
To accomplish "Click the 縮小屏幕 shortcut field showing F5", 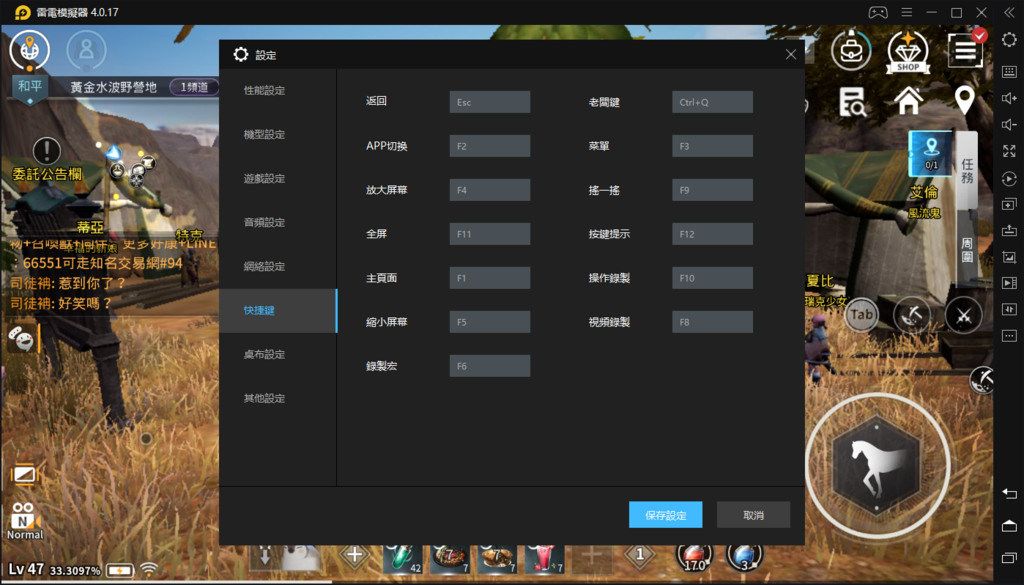I will click(490, 322).
